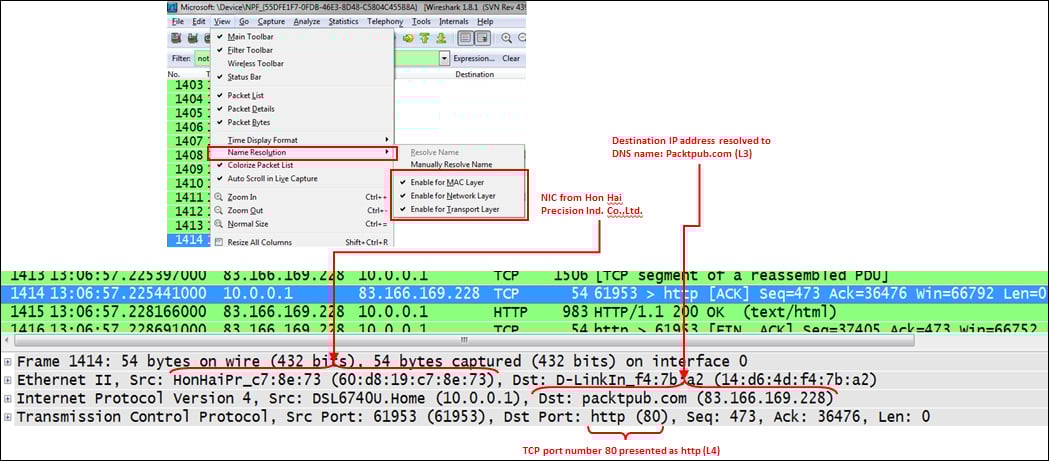Click the No. column header
The height and width of the screenshot is (461, 1049).
pyautogui.click(x=174, y=74)
